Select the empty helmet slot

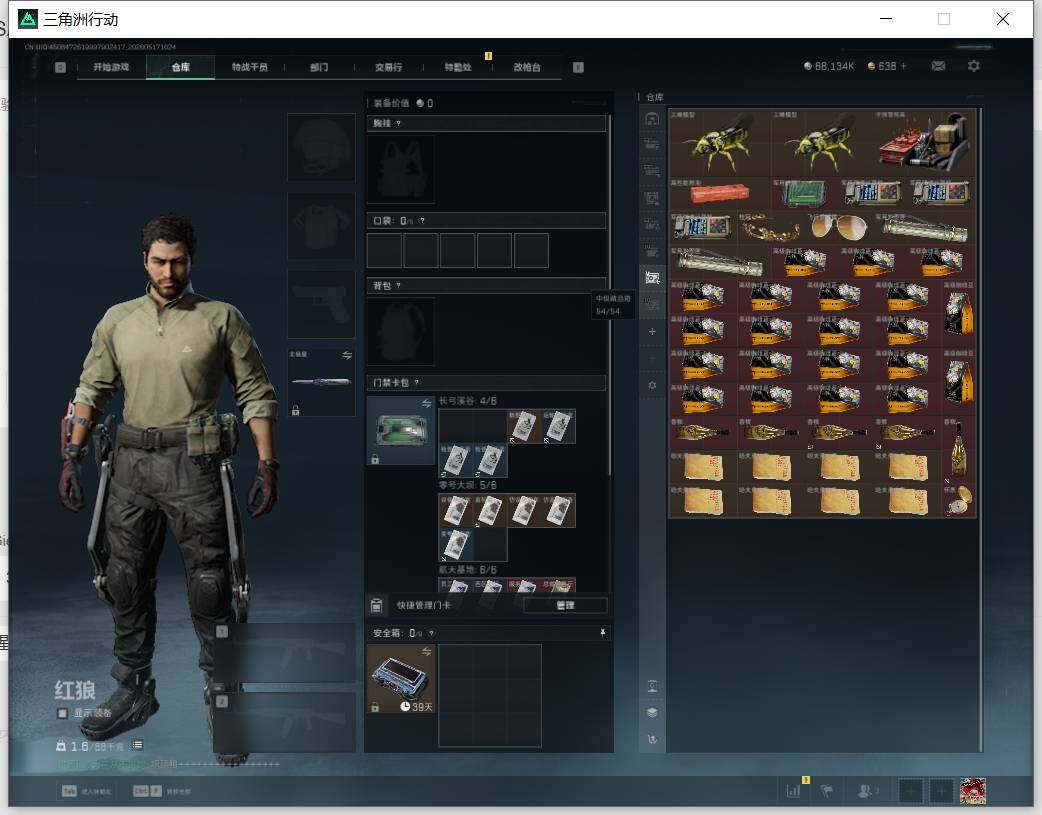click(x=321, y=147)
